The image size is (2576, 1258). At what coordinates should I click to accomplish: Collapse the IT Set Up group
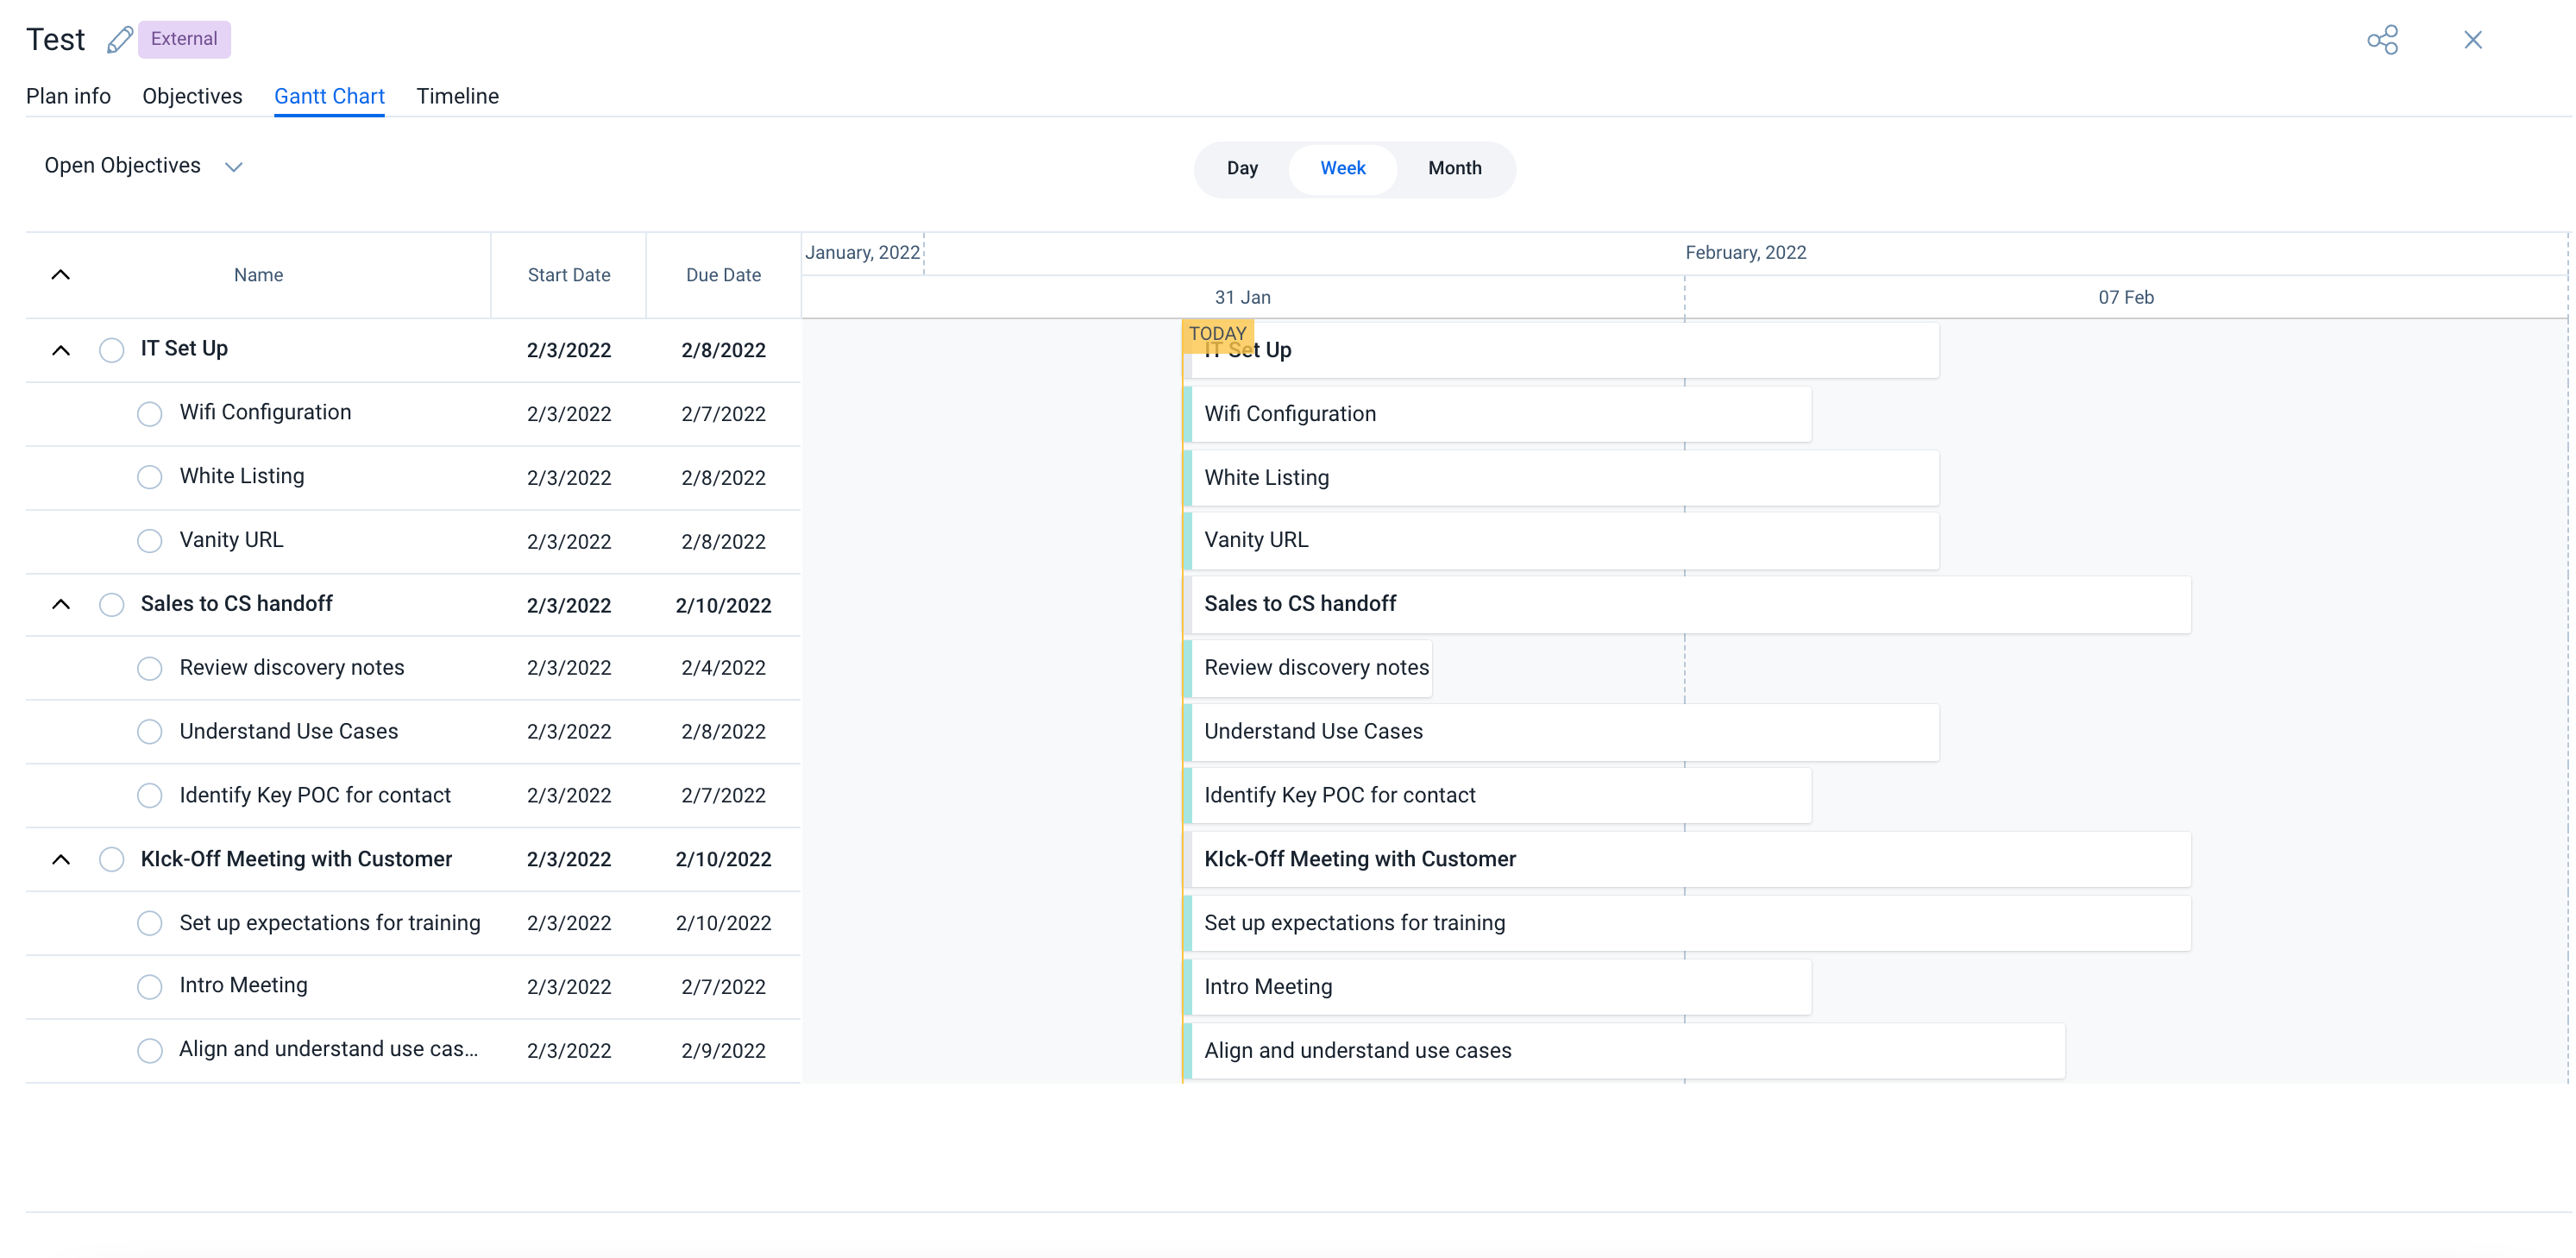(x=60, y=350)
